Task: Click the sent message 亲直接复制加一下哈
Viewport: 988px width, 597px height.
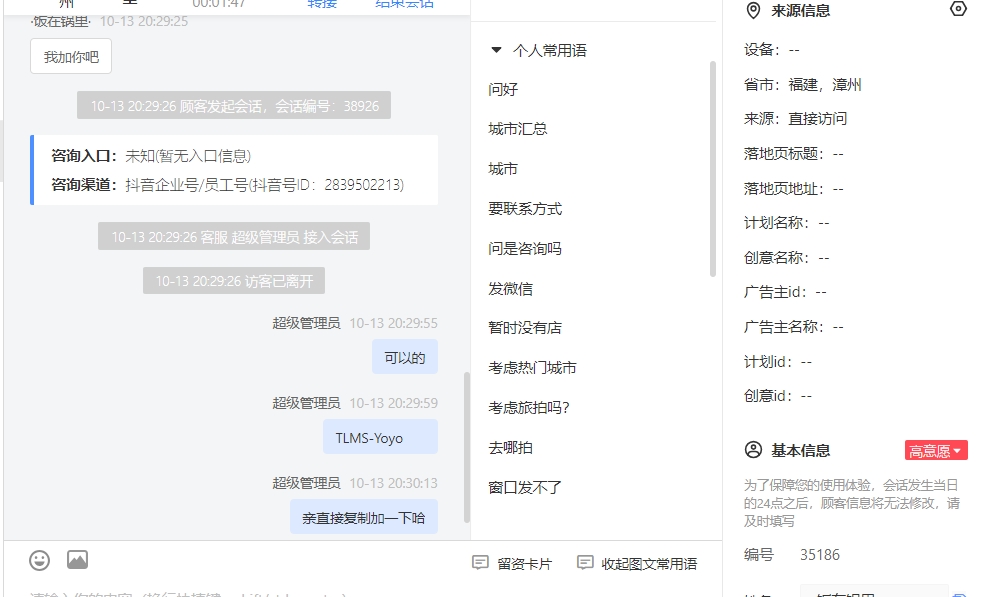Action: tap(364, 517)
